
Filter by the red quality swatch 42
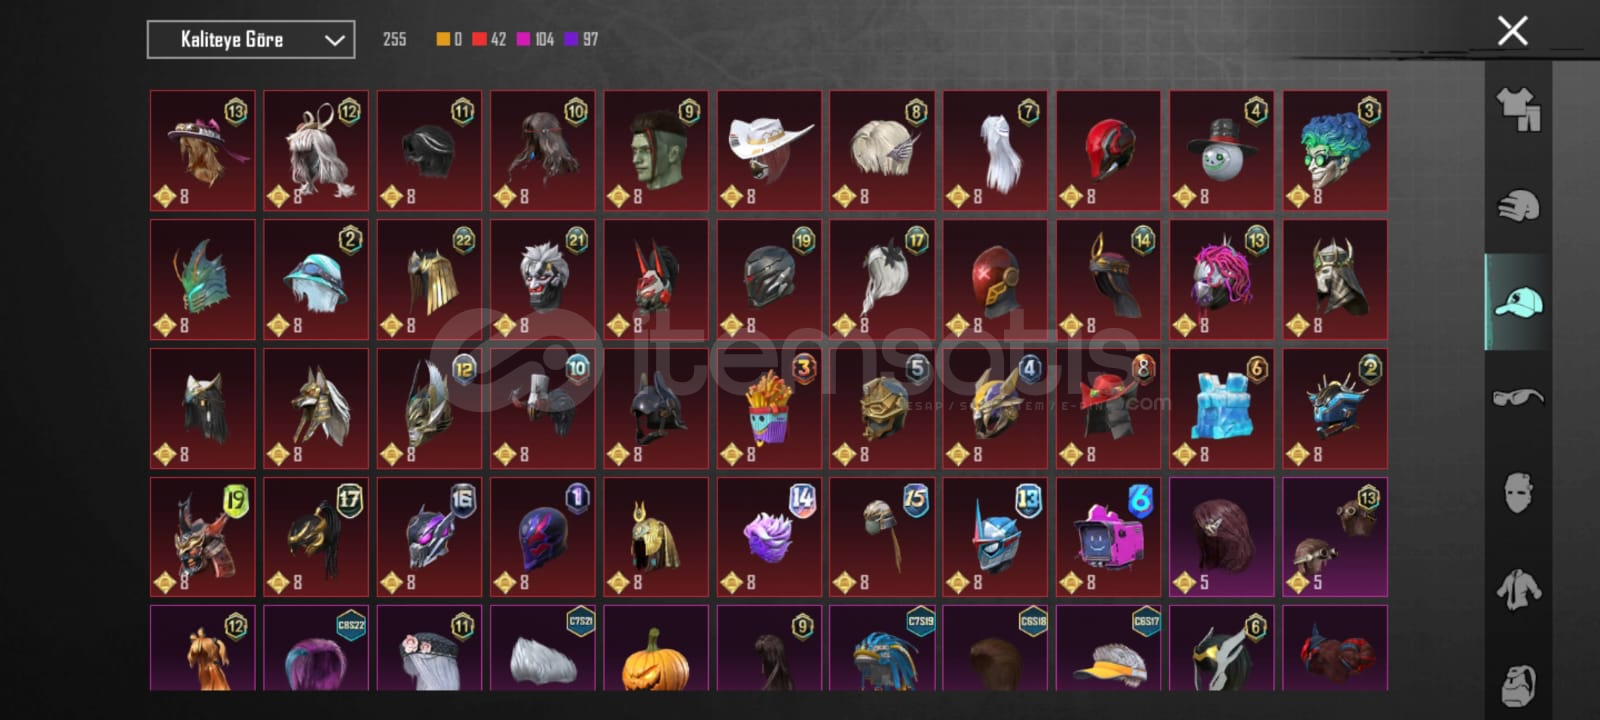[x=489, y=39]
